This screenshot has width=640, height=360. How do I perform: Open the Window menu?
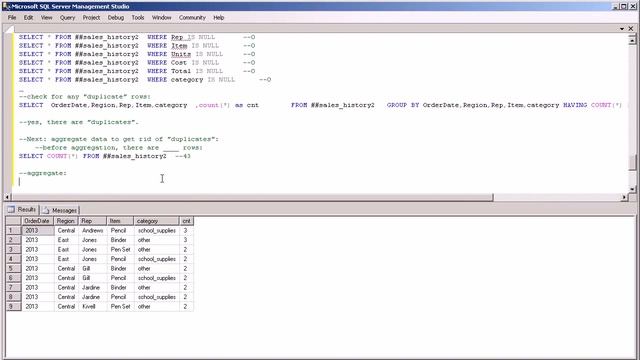click(x=161, y=18)
